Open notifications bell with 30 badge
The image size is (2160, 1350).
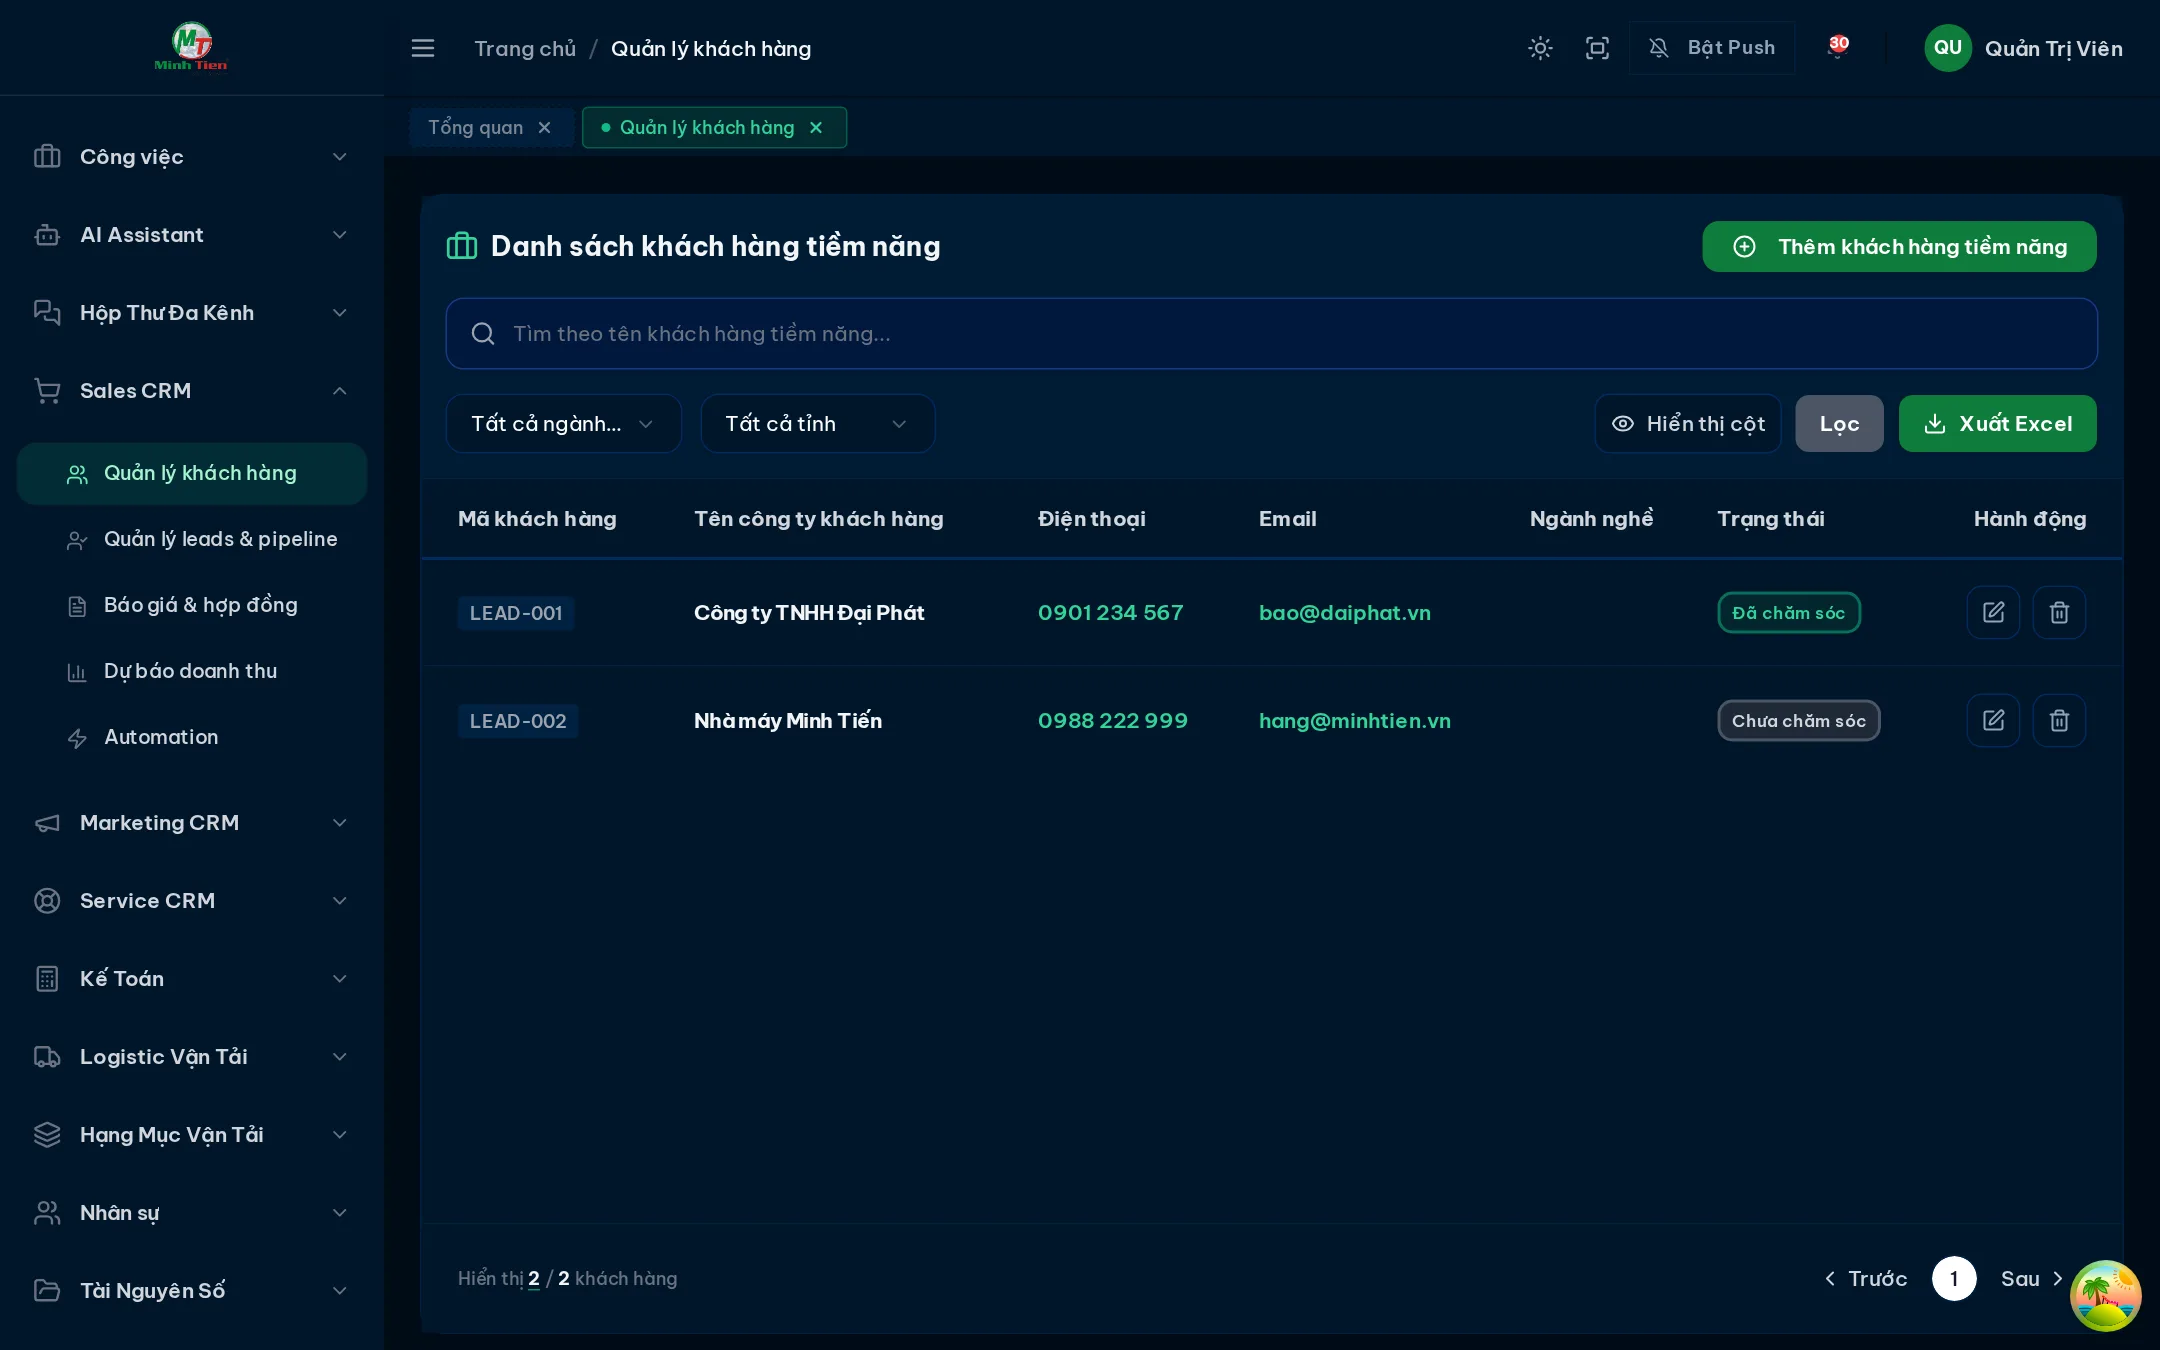pyautogui.click(x=1837, y=48)
